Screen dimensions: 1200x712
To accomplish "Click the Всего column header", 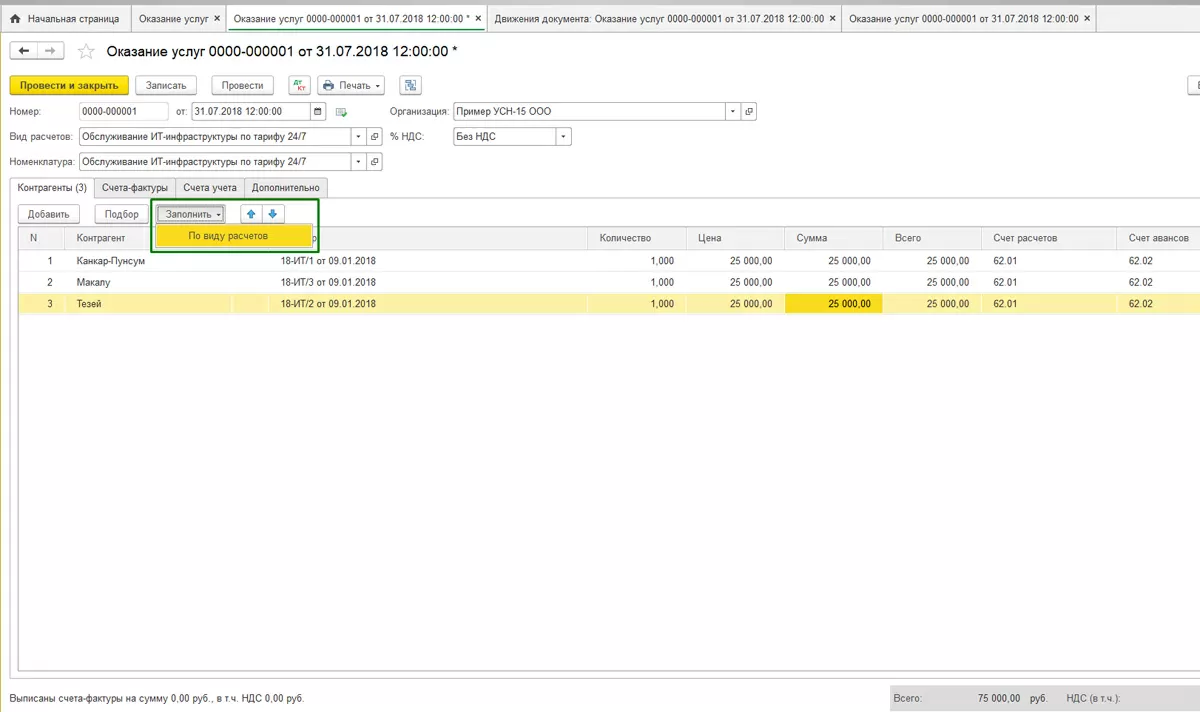I will [932, 238].
